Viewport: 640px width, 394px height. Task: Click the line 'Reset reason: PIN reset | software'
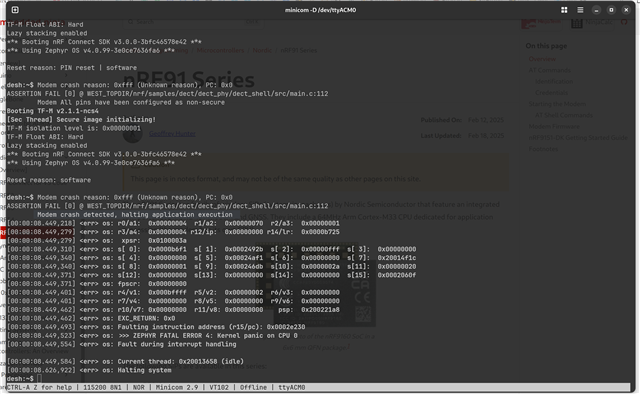[x=72, y=68]
